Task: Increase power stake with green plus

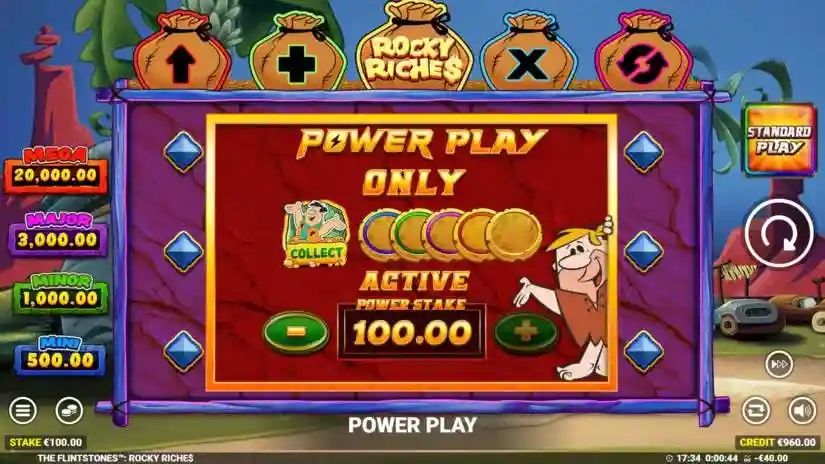Action: (526, 331)
